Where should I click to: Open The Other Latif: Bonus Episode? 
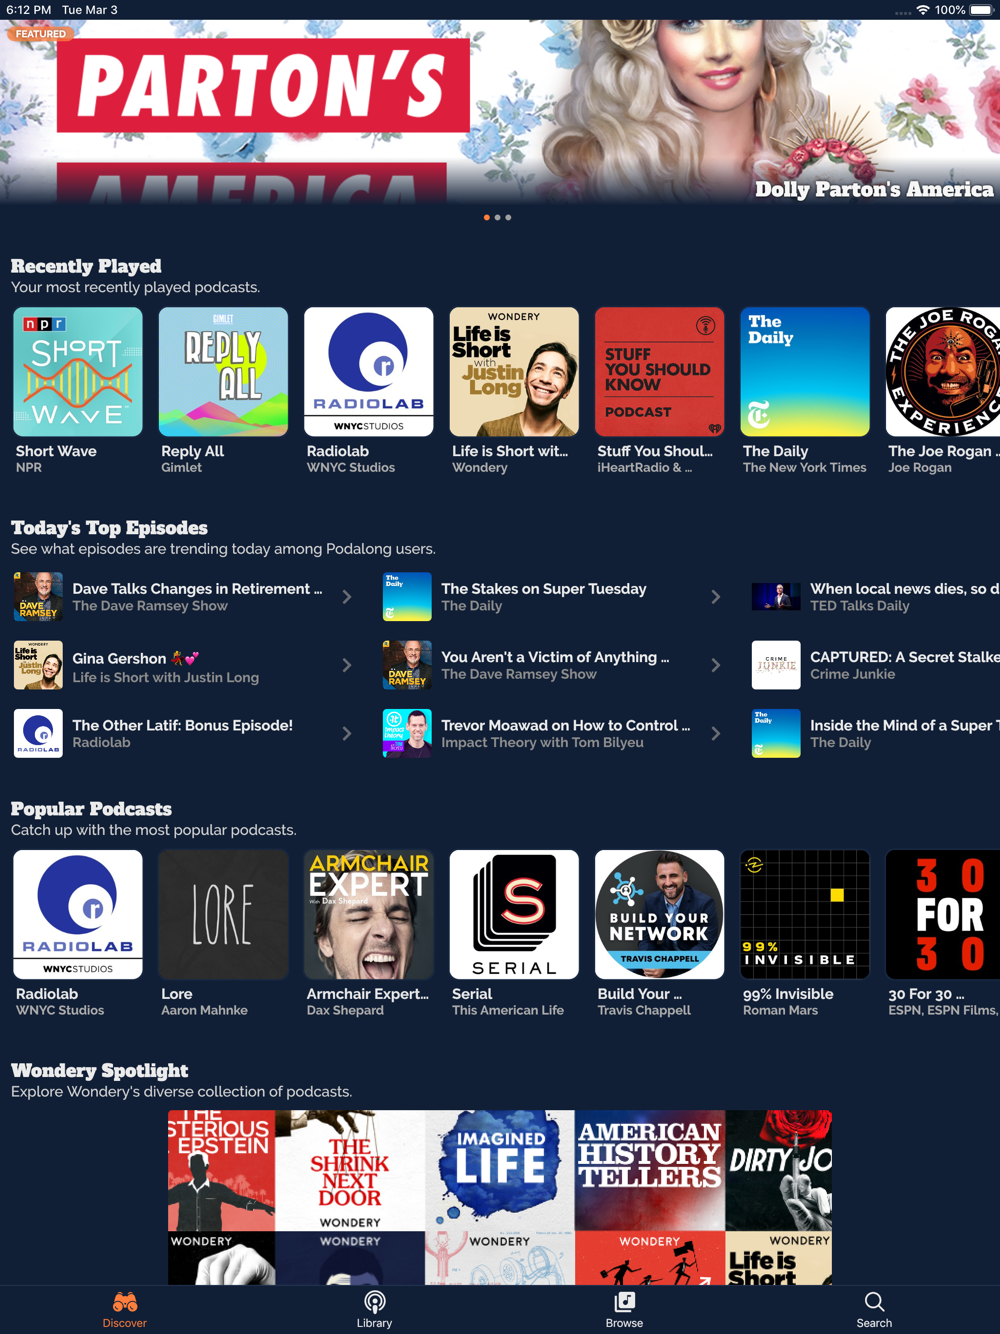(183, 725)
